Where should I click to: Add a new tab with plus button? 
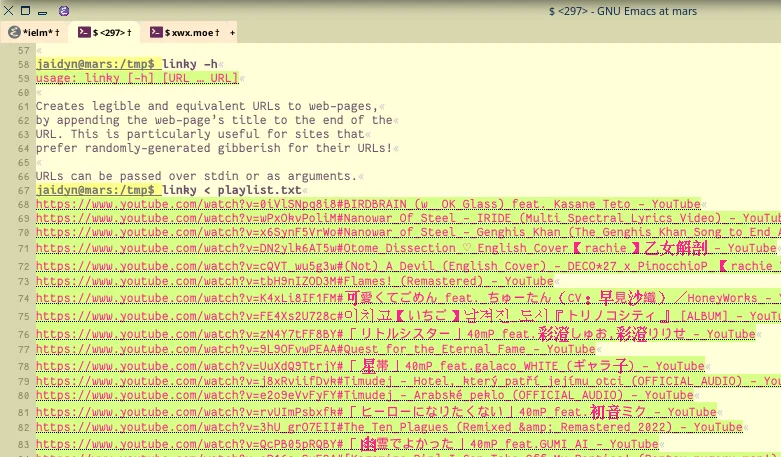[232, 33]
